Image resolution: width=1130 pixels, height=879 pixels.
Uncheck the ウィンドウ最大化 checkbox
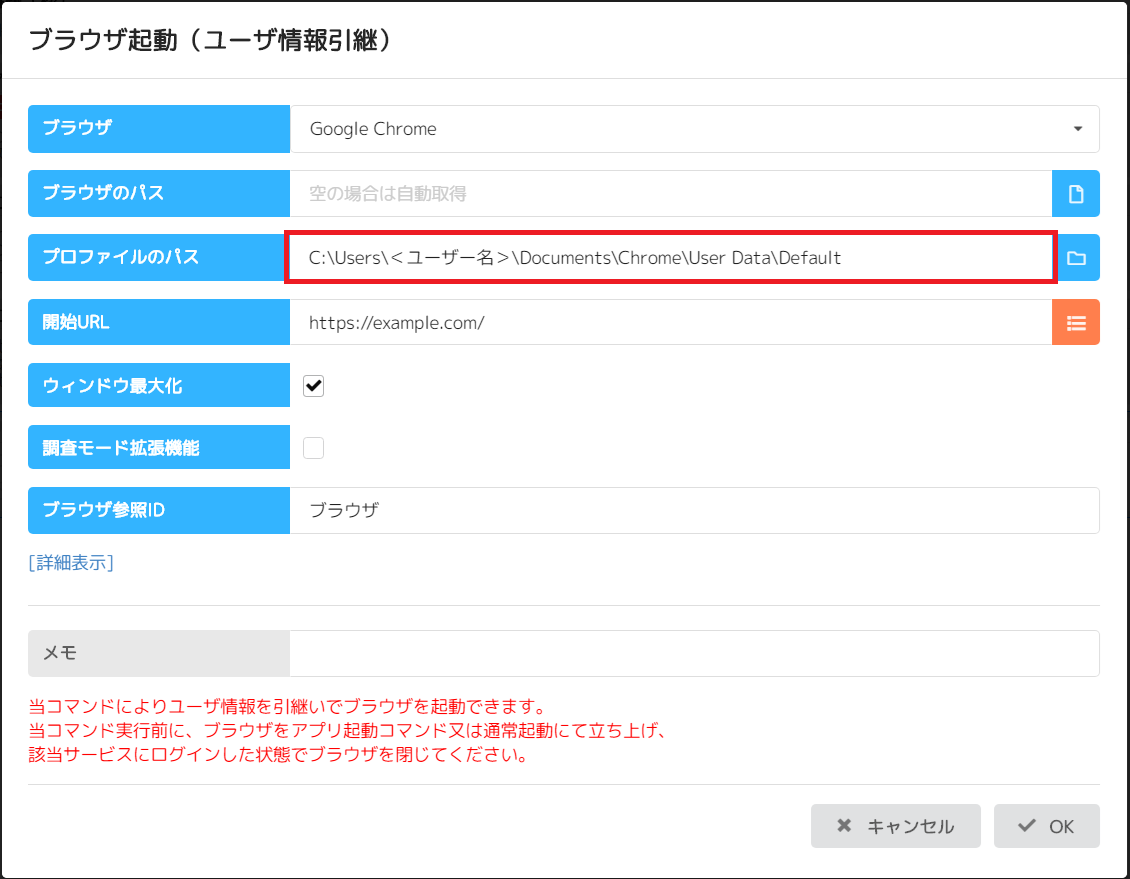pos(314,386)
